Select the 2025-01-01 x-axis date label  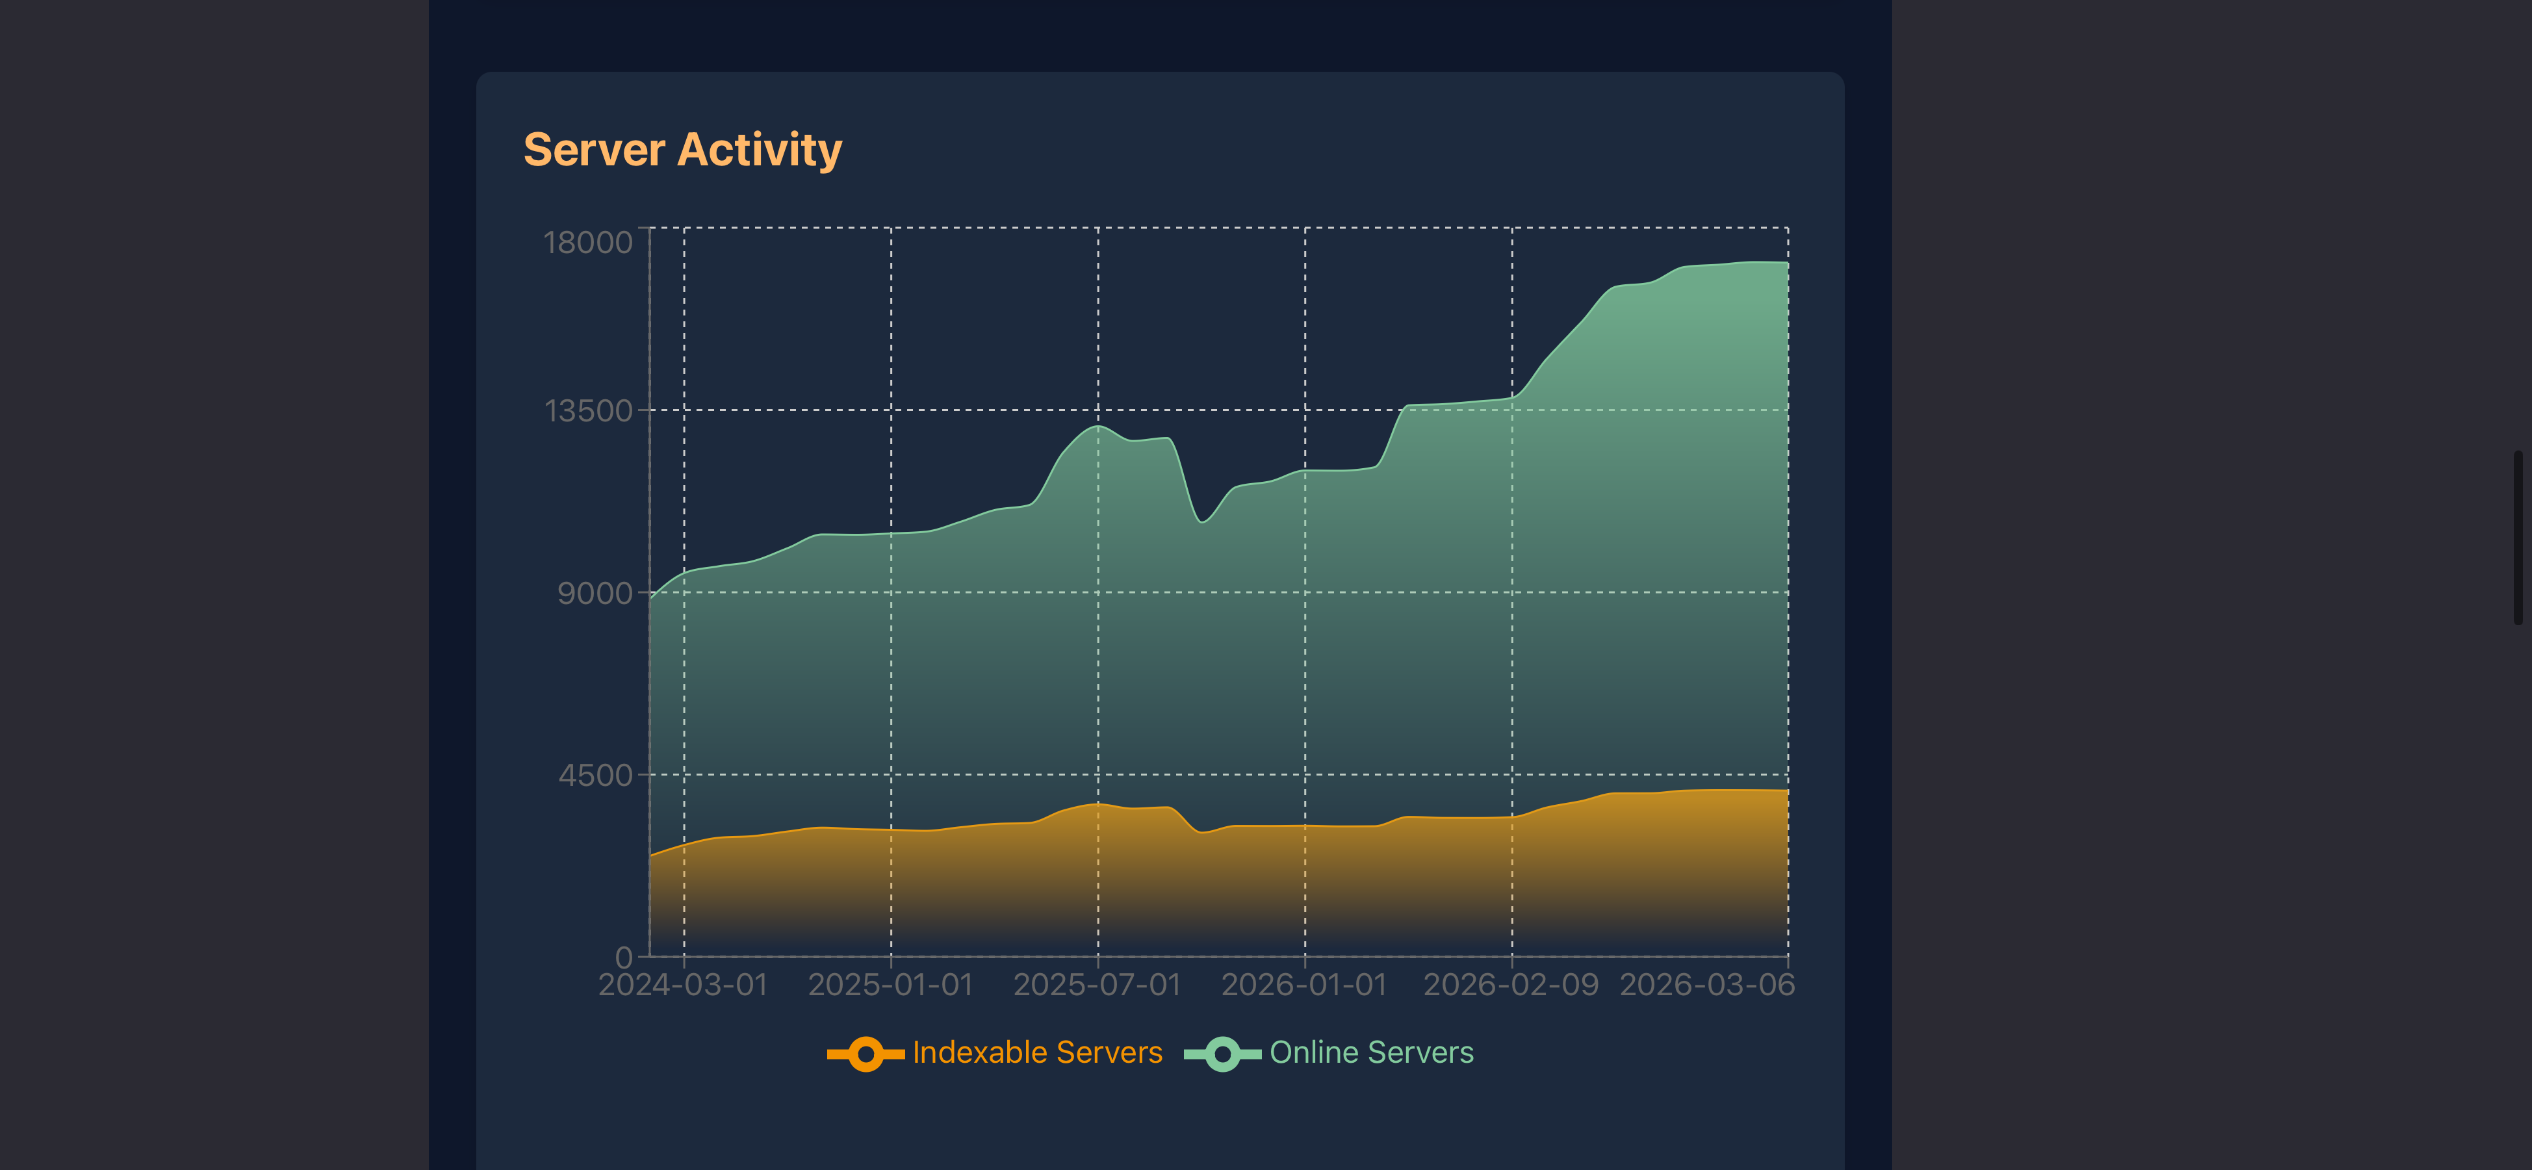pyautogui.click(x=890, y=985)
